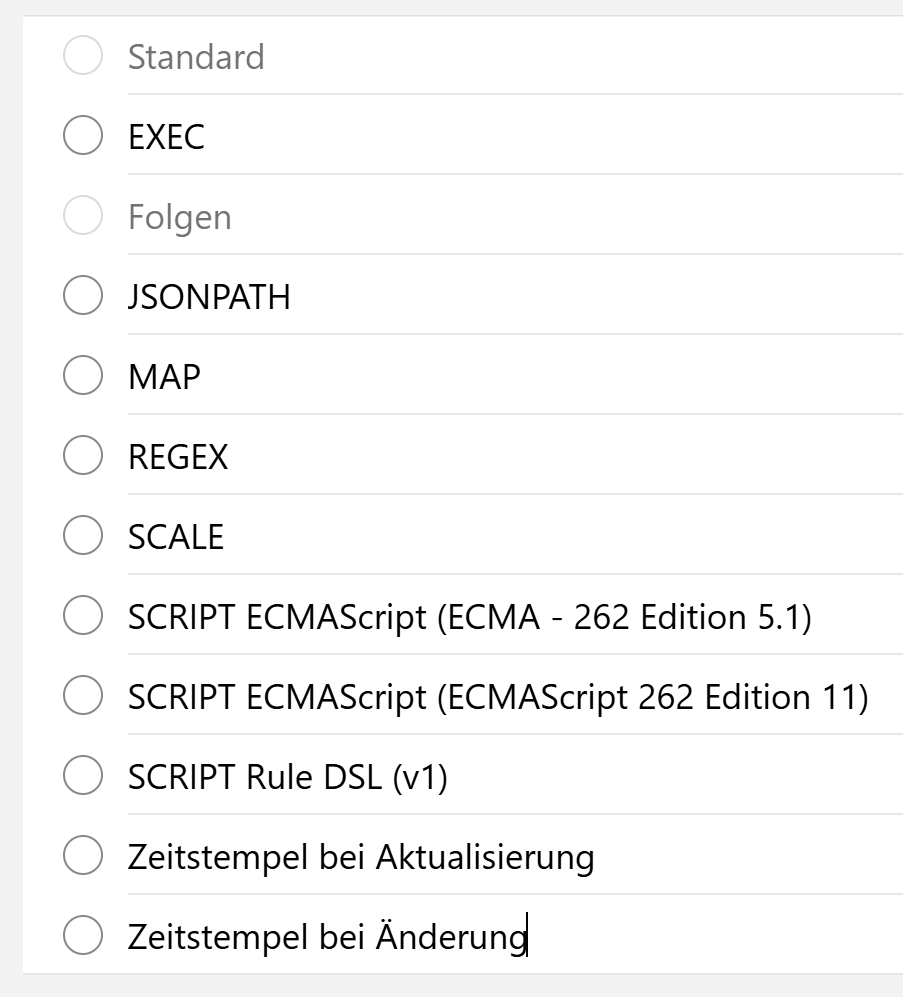Image resolution: width=903 pixels, height=997 pixels.
Task: Click the JSONPATH label text
Action: tap(209, 297)
